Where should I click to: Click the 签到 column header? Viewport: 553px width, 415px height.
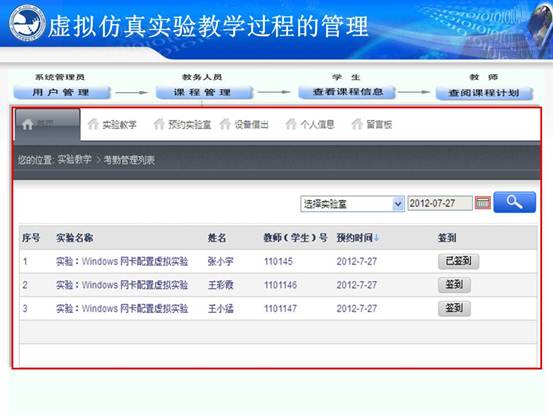tap(447, 238)
